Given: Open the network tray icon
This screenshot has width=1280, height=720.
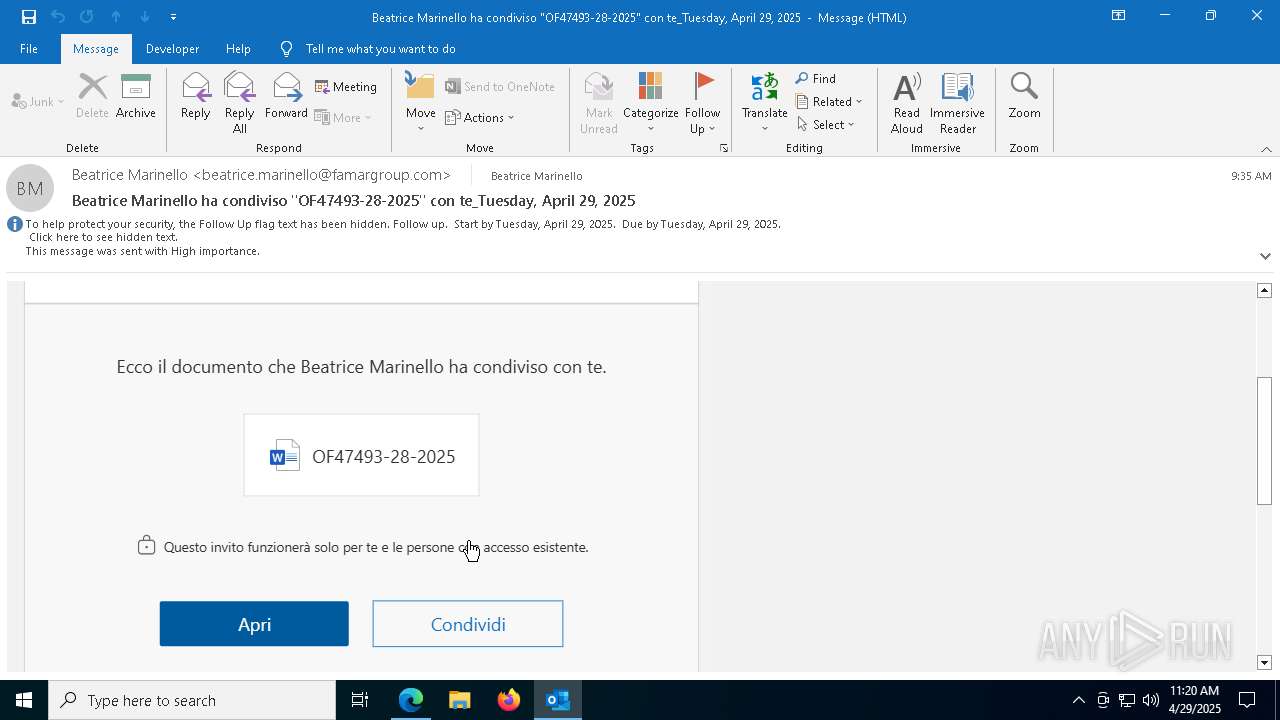Looking at the screenshot, I should click(1127, 700).
